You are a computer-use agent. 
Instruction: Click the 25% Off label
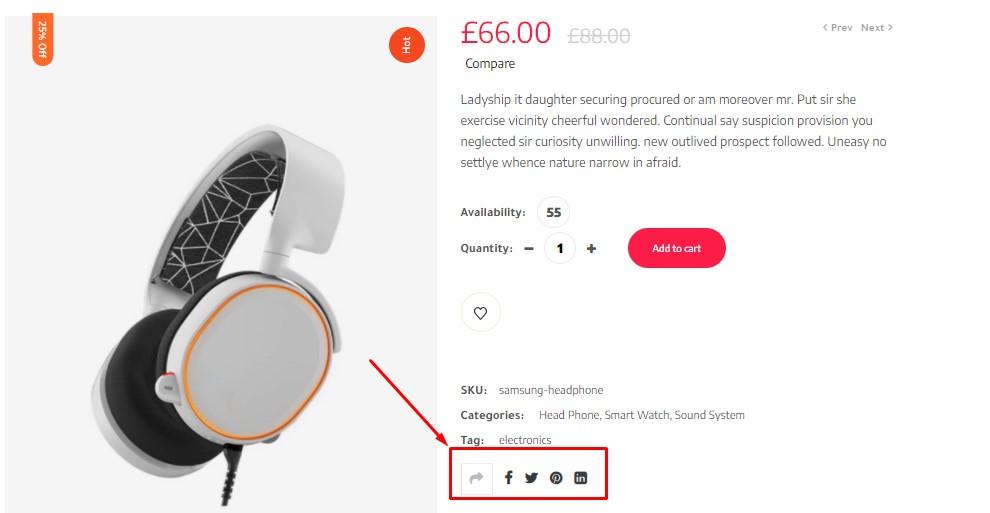43,40
